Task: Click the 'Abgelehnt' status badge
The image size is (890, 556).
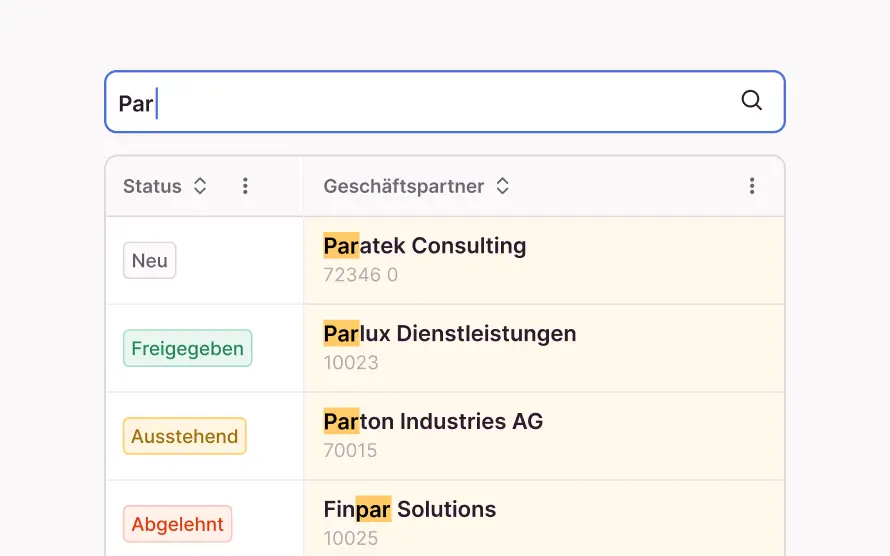Action: click(177, 525)
